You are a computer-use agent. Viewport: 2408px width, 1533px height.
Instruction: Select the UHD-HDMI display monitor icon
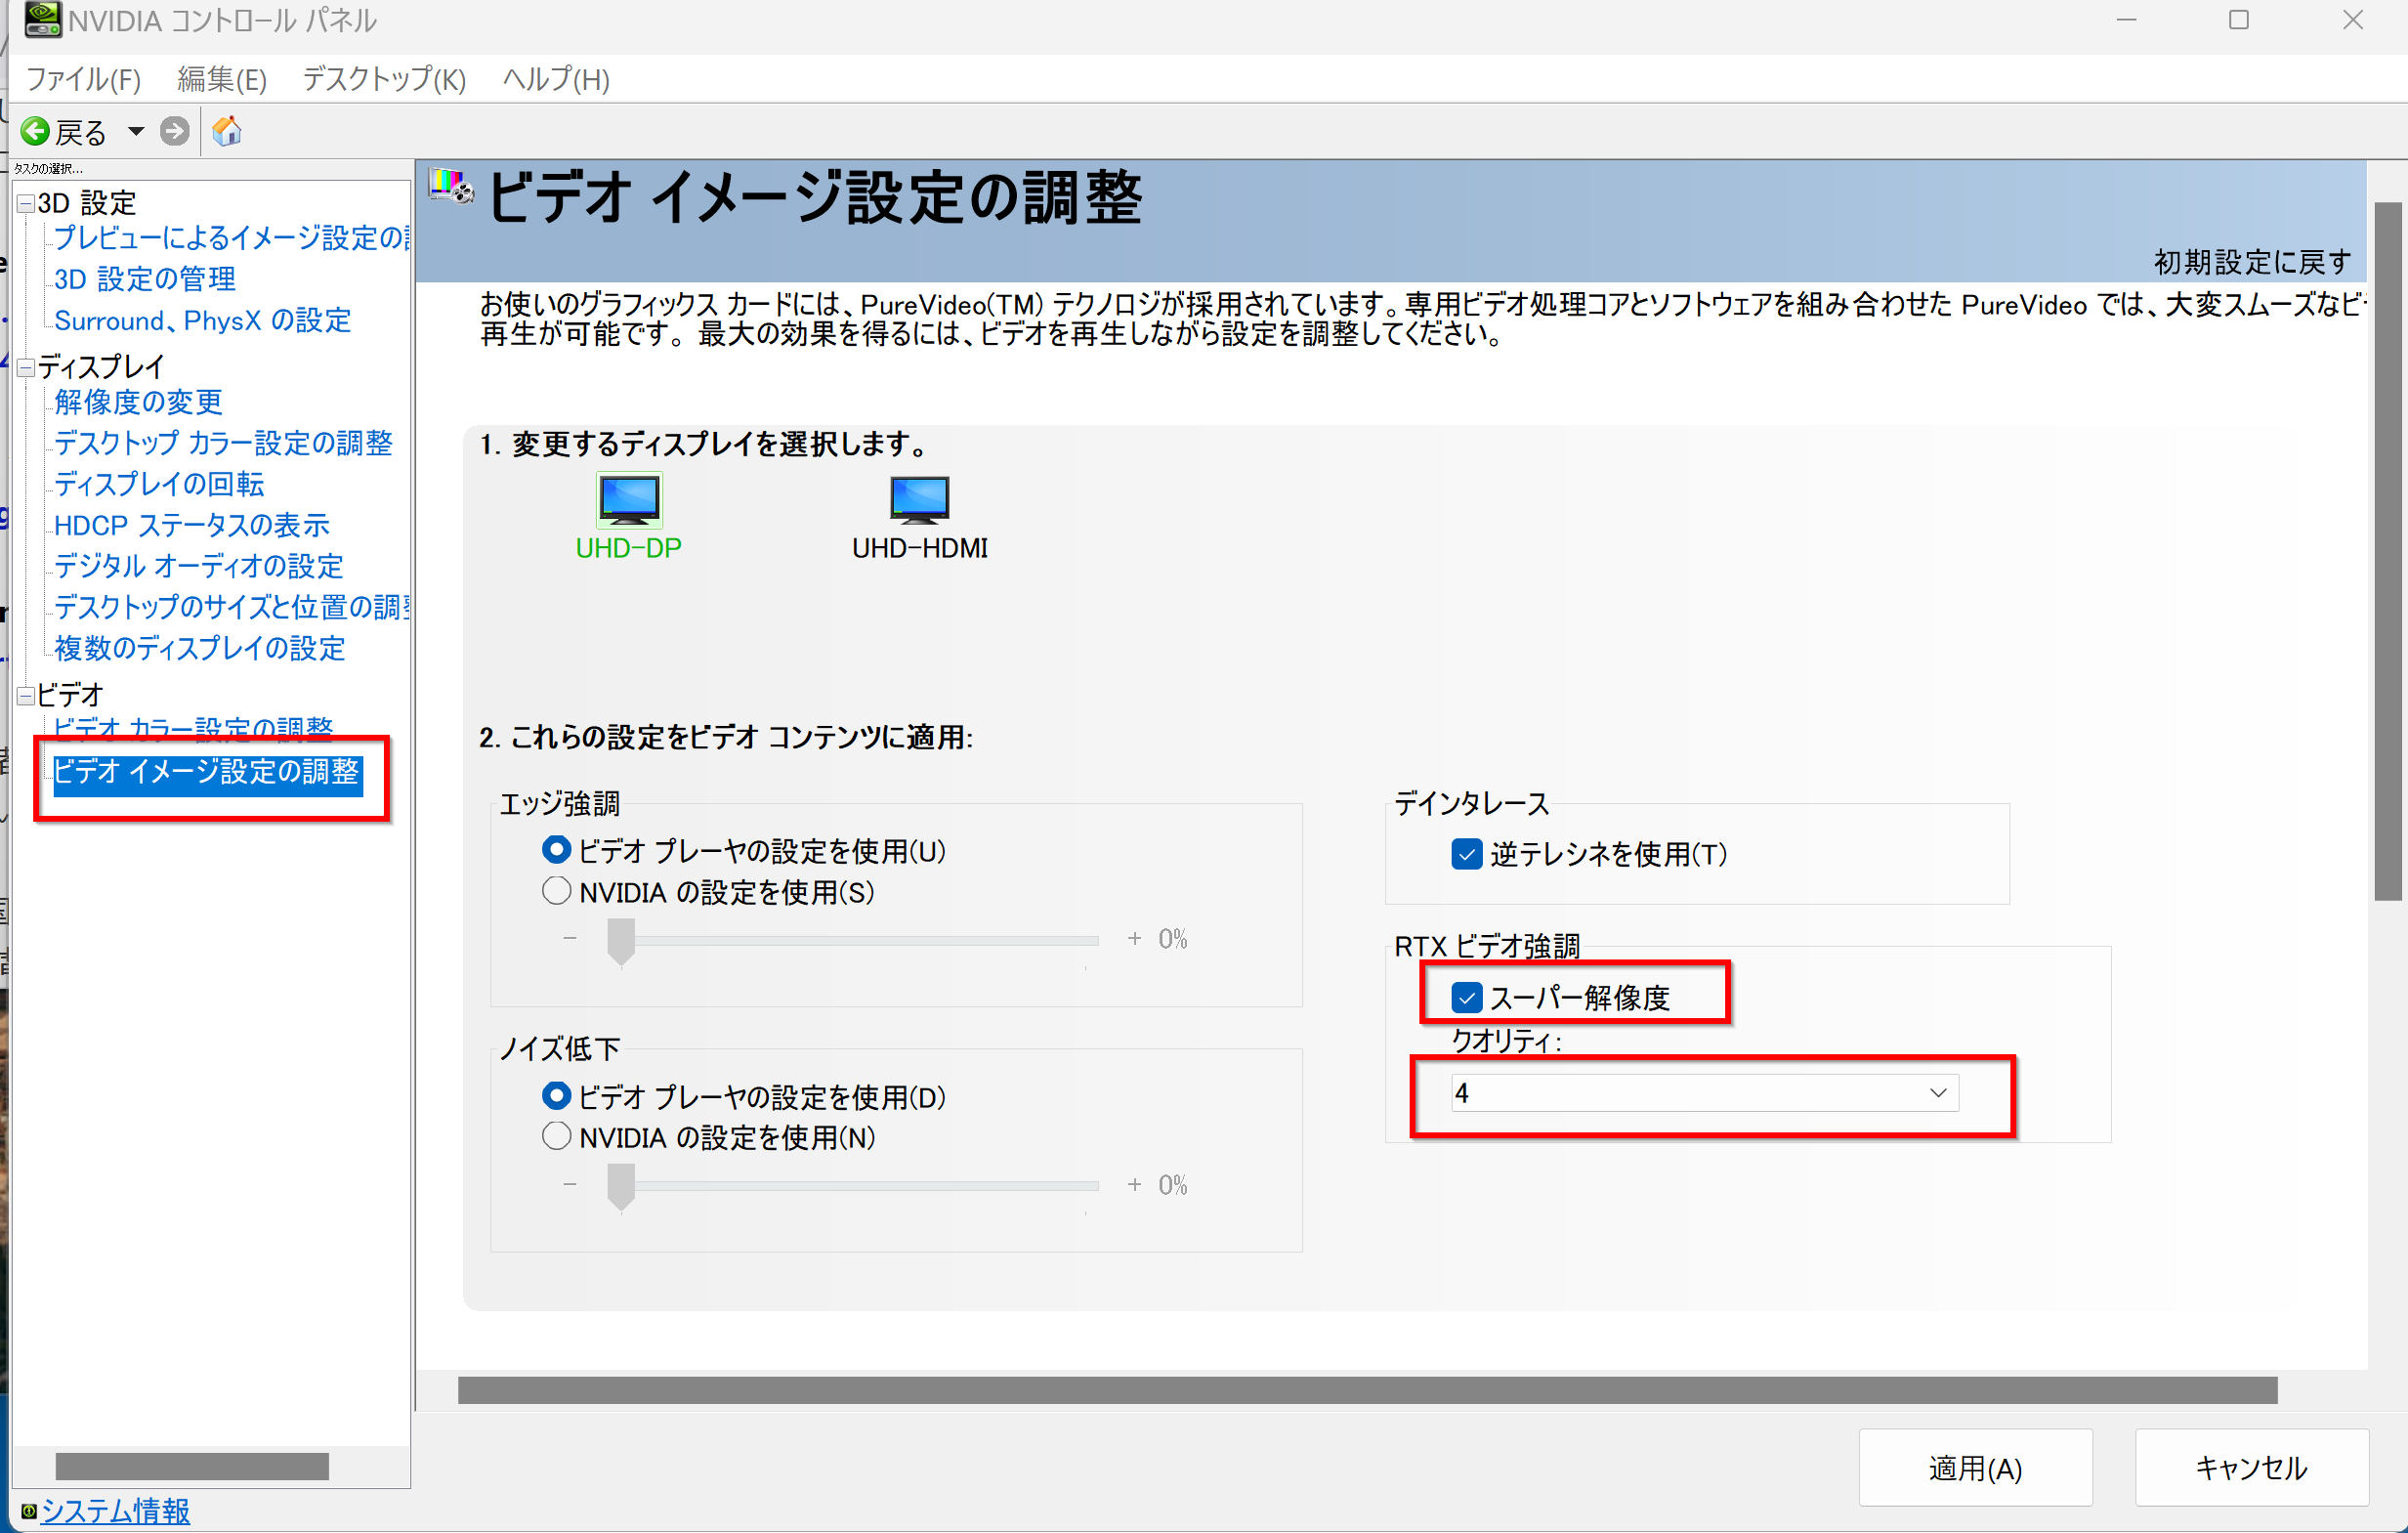[x=919, y=499]
